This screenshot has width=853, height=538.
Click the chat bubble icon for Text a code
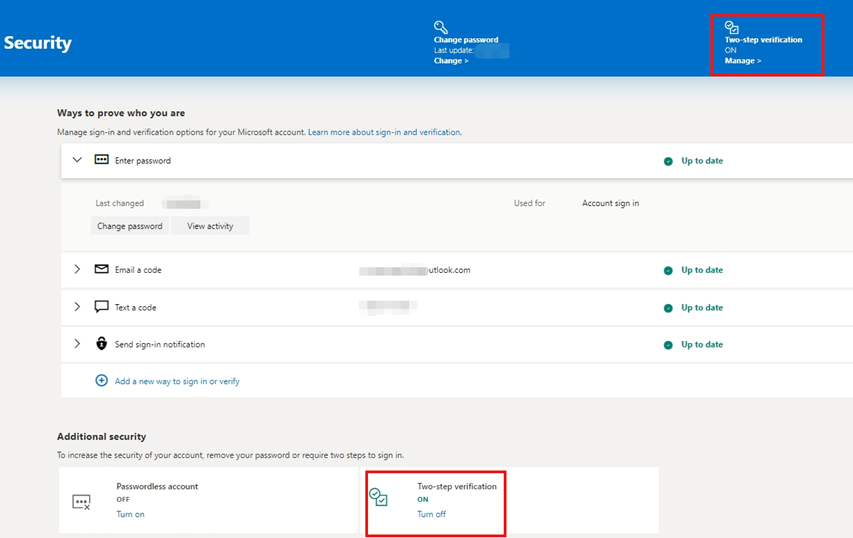(101, 307)
